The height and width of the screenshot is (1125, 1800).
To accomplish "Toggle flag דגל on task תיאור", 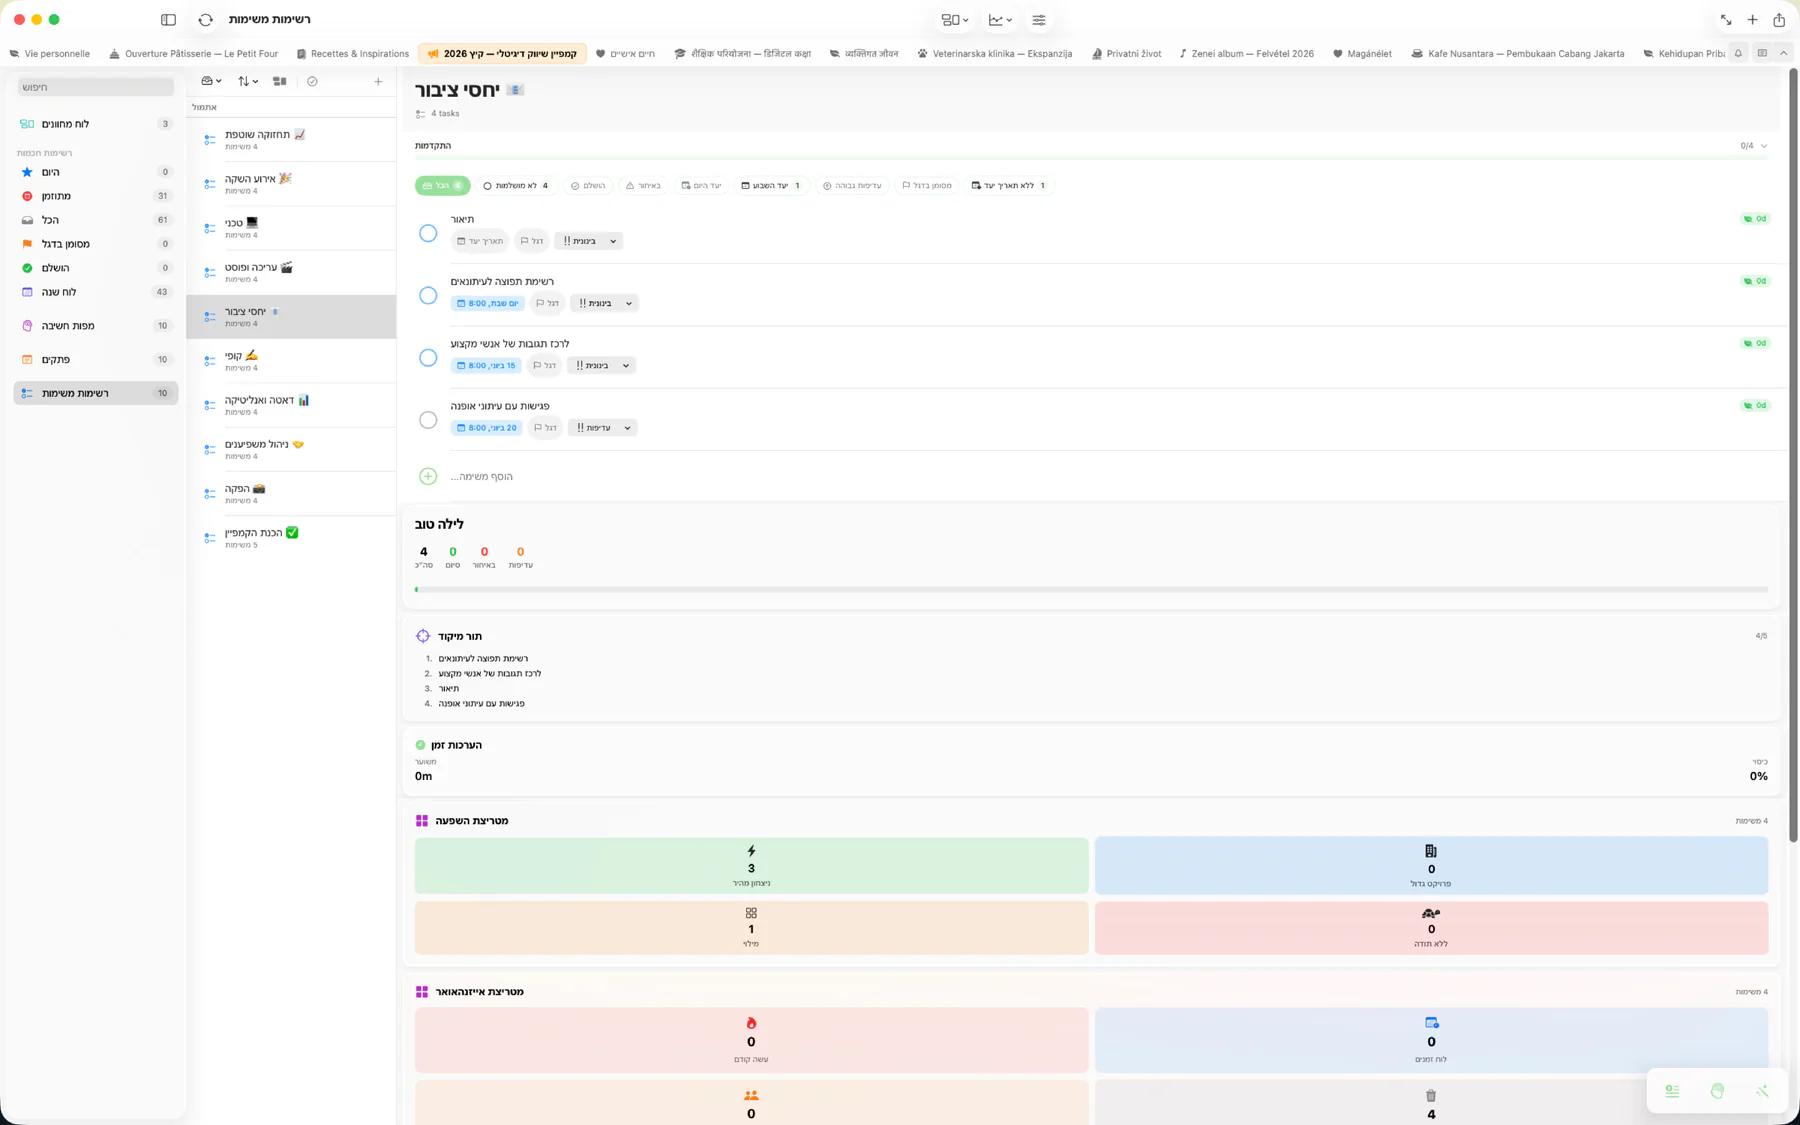I will (x=532, y=241).
